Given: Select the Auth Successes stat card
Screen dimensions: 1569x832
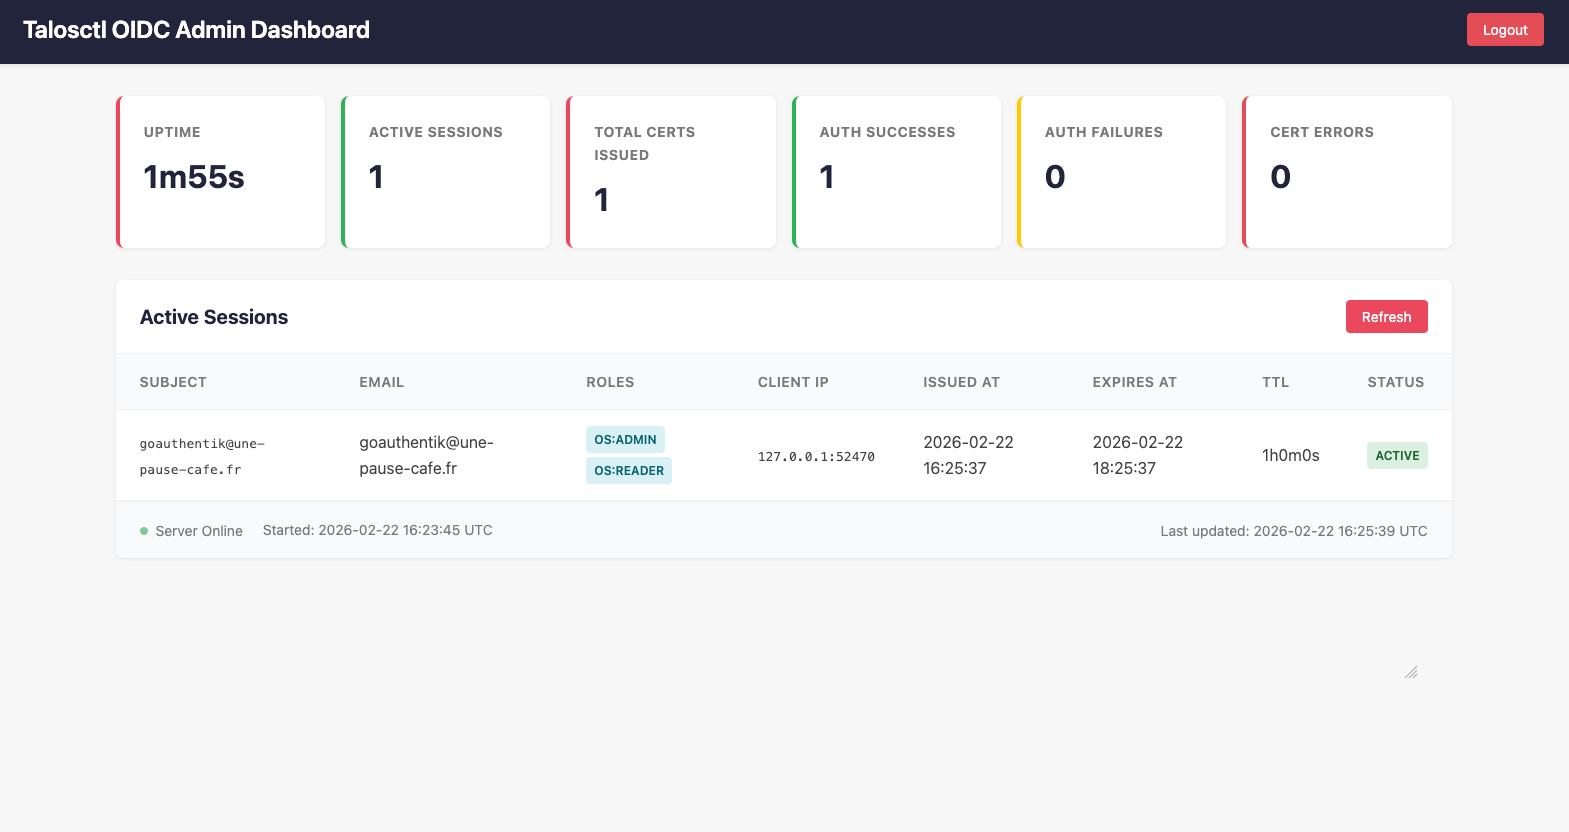Looking at the screenshot, I should pyautogui.click(x=897, y=172).
